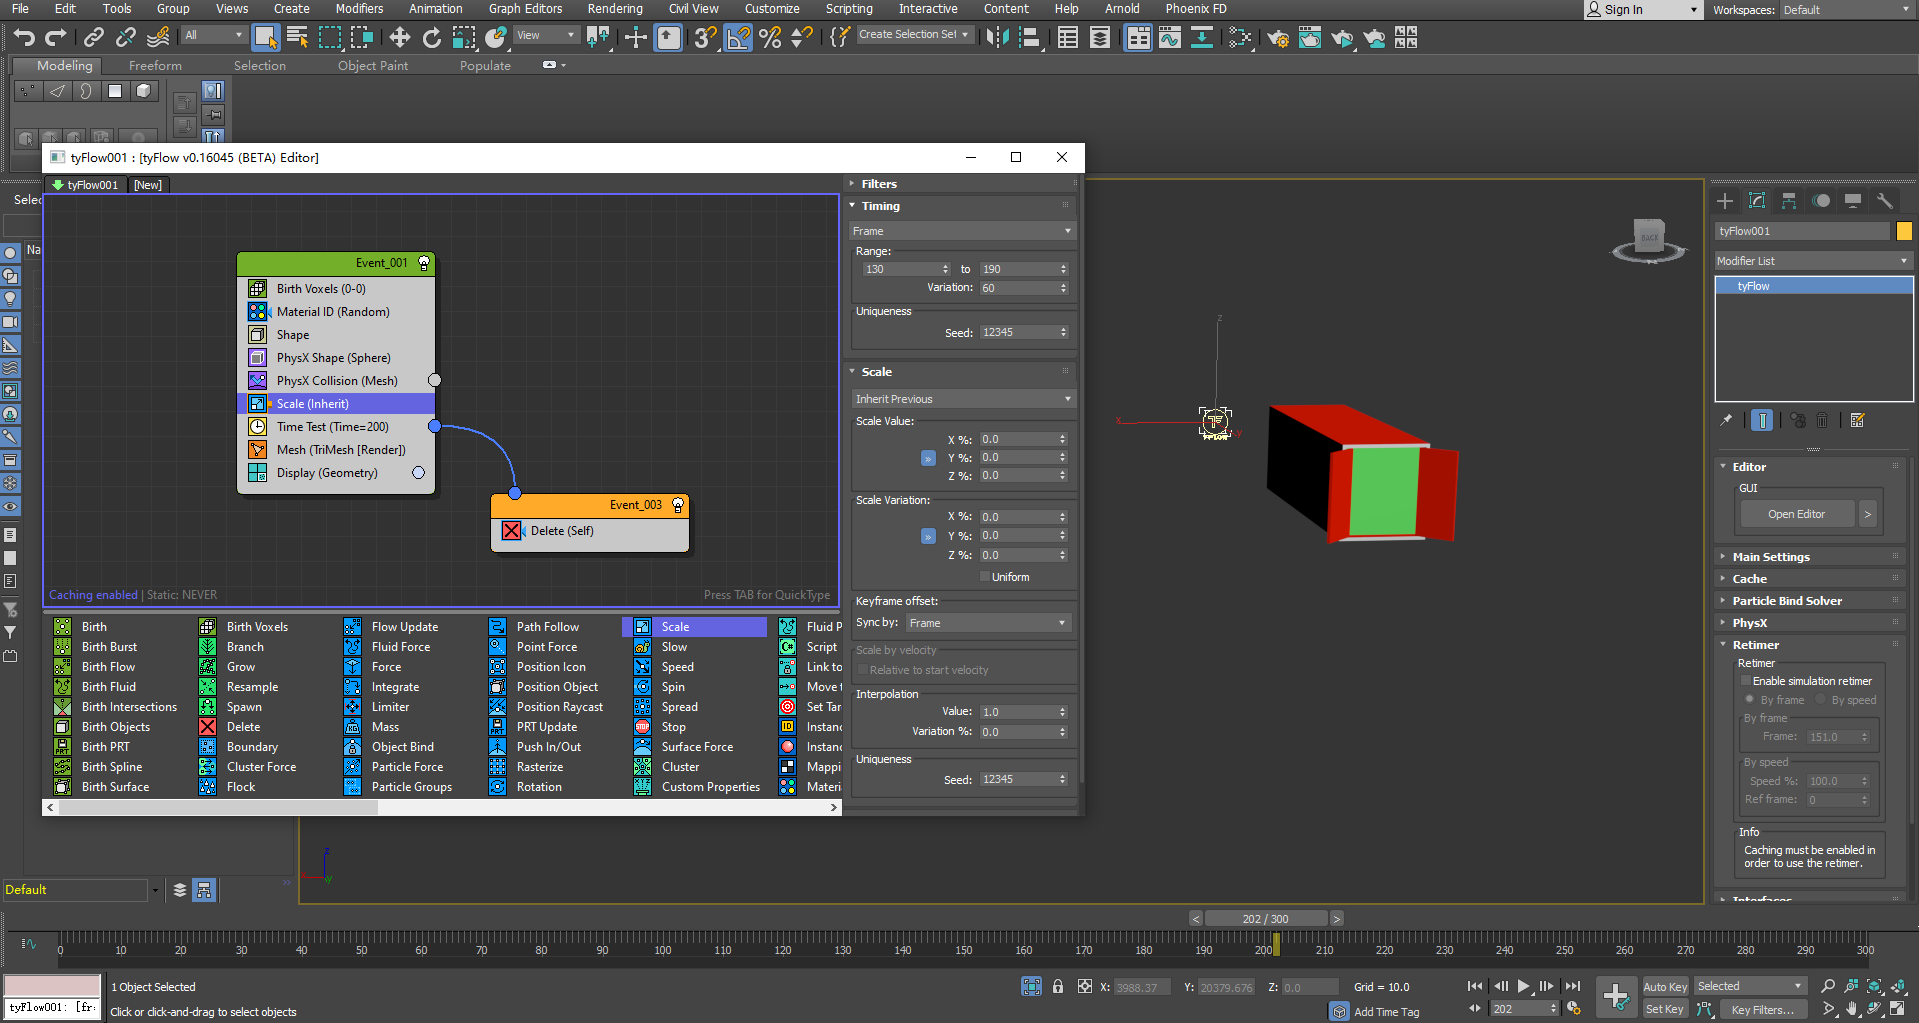The width and height of the screenshot is (1919, 1023).
Task: Check Enable simulation retimer
Action: click(1746, 681)
